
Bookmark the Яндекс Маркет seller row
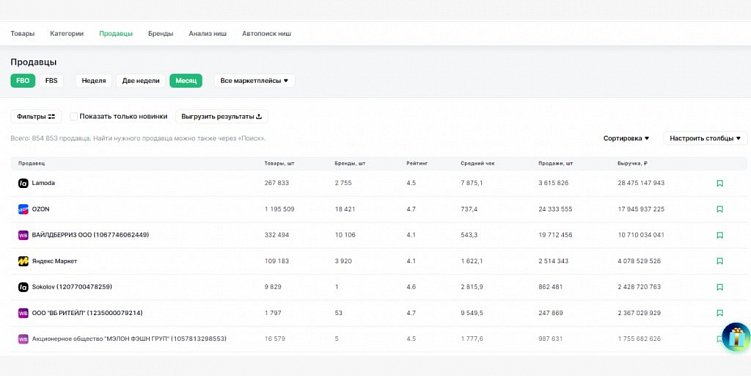tap(719, 261)
